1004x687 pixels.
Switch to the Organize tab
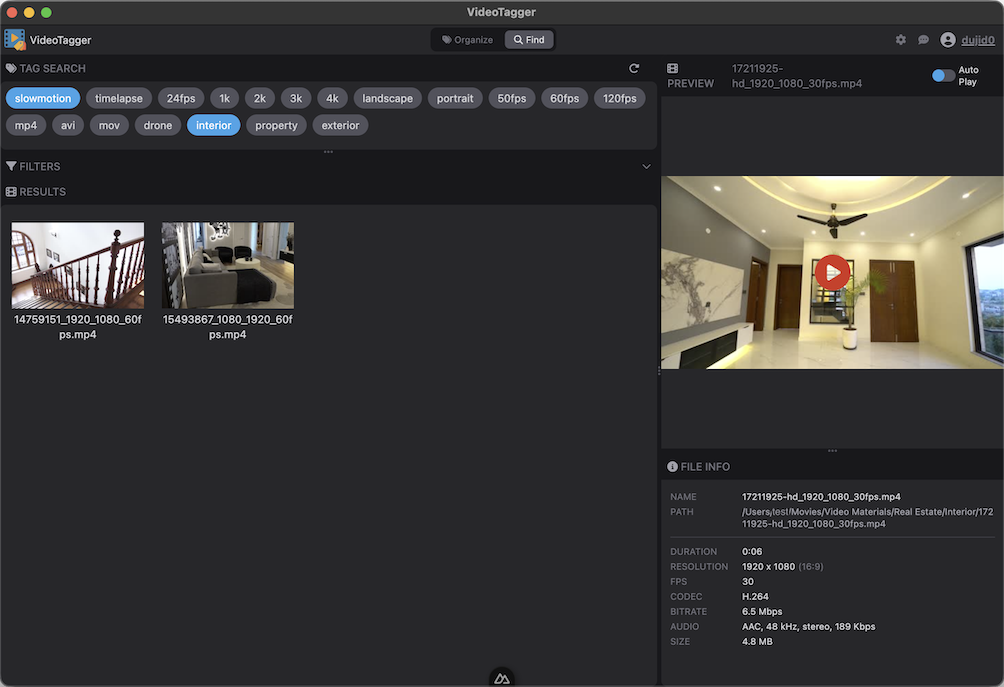(467, 40)
